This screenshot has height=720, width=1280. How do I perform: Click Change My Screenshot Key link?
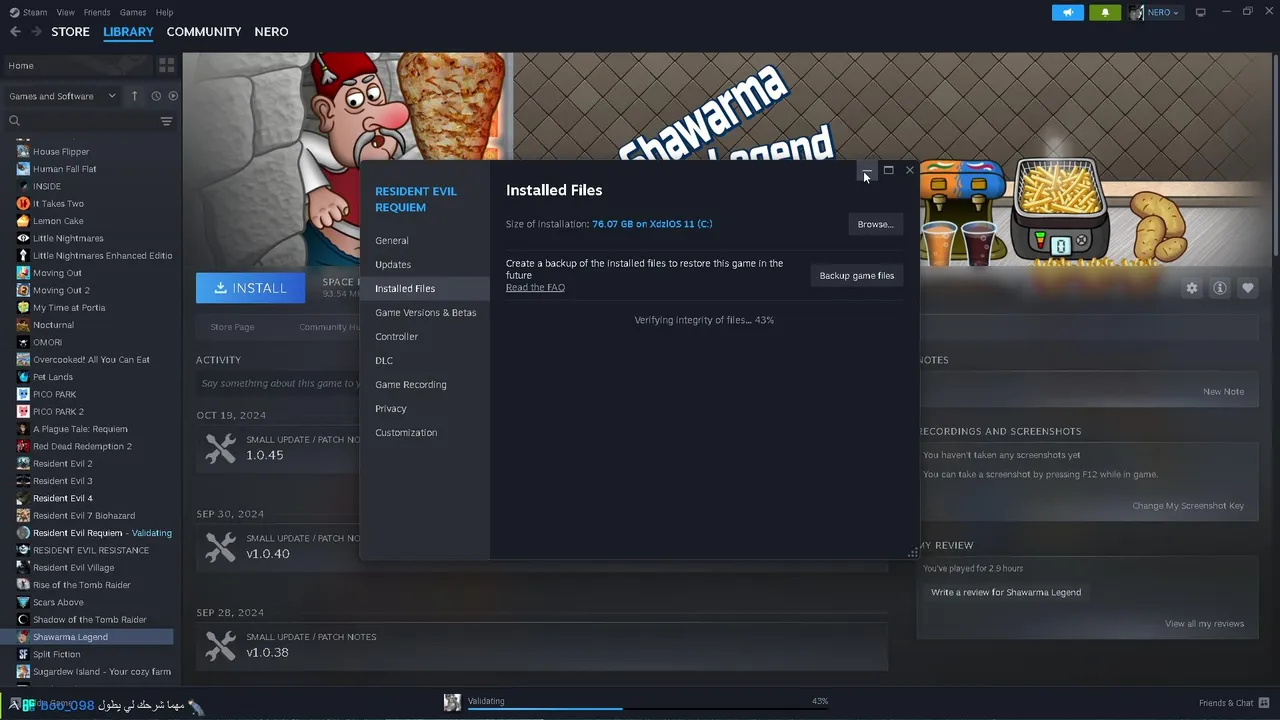click(x=1188, y=506)
